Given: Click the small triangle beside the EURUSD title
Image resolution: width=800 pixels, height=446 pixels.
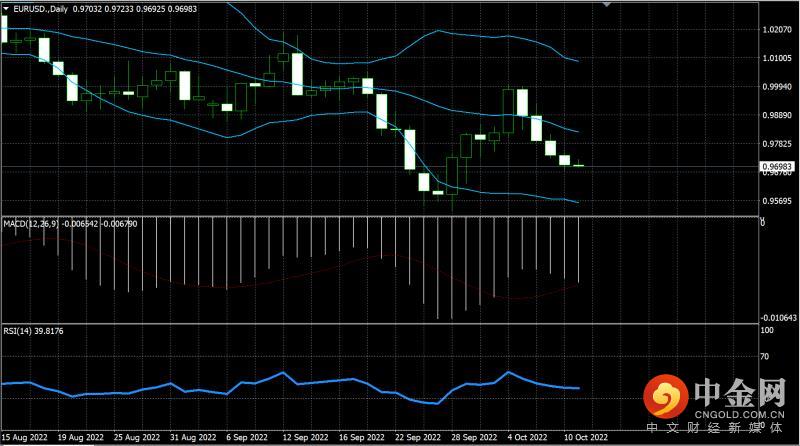Looking at the screenshot, I should click(x=6, y=9).
